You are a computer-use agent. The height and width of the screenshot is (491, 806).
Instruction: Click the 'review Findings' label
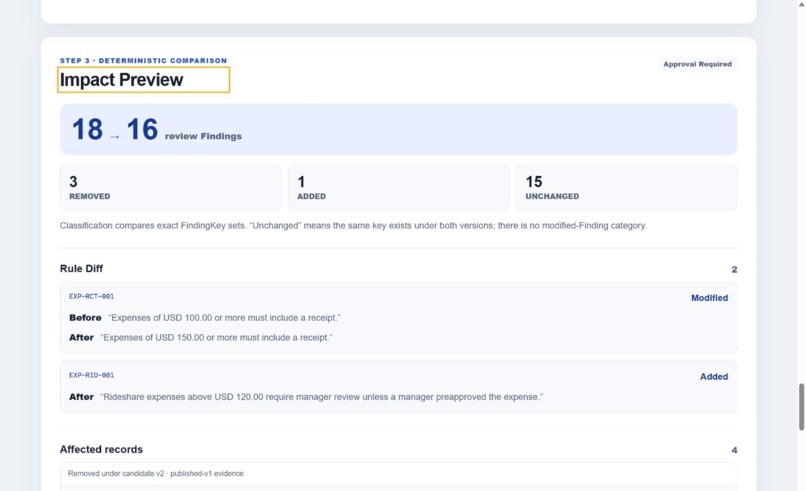point(203,136)
